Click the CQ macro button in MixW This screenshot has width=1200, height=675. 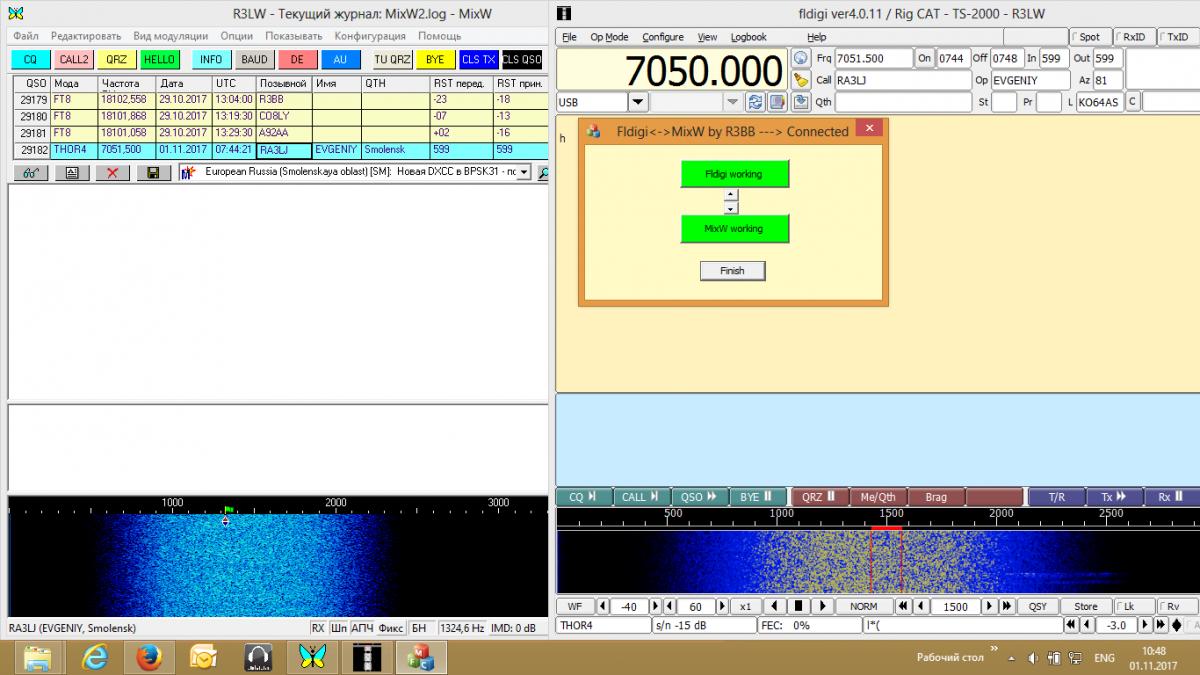click(29, 60)
